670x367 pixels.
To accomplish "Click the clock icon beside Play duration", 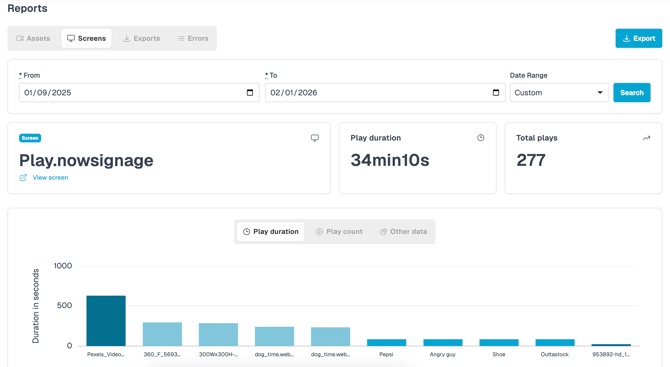I will [x=481, y=138].
